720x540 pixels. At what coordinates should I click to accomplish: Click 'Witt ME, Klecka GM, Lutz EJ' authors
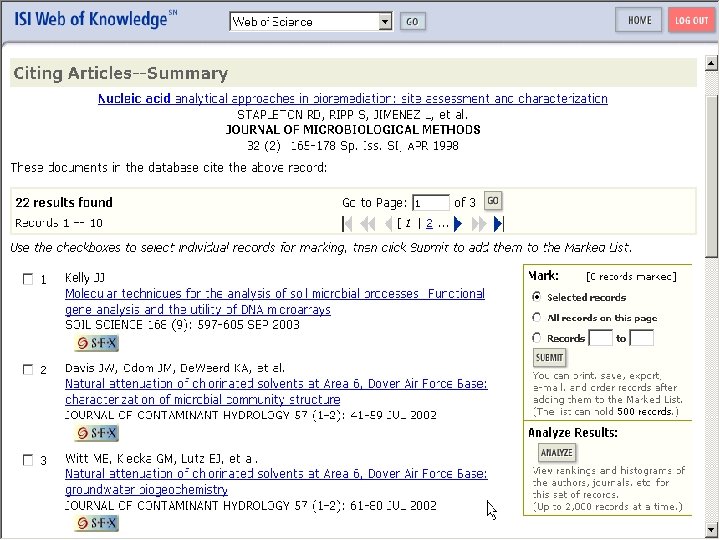coord(162,458)
